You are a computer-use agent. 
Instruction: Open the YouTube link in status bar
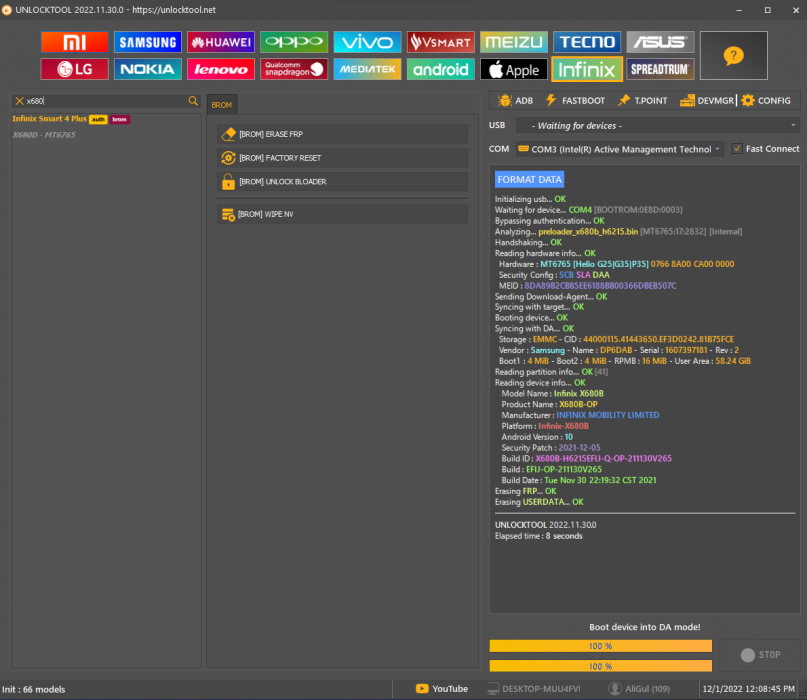click(x=442, y=689)
